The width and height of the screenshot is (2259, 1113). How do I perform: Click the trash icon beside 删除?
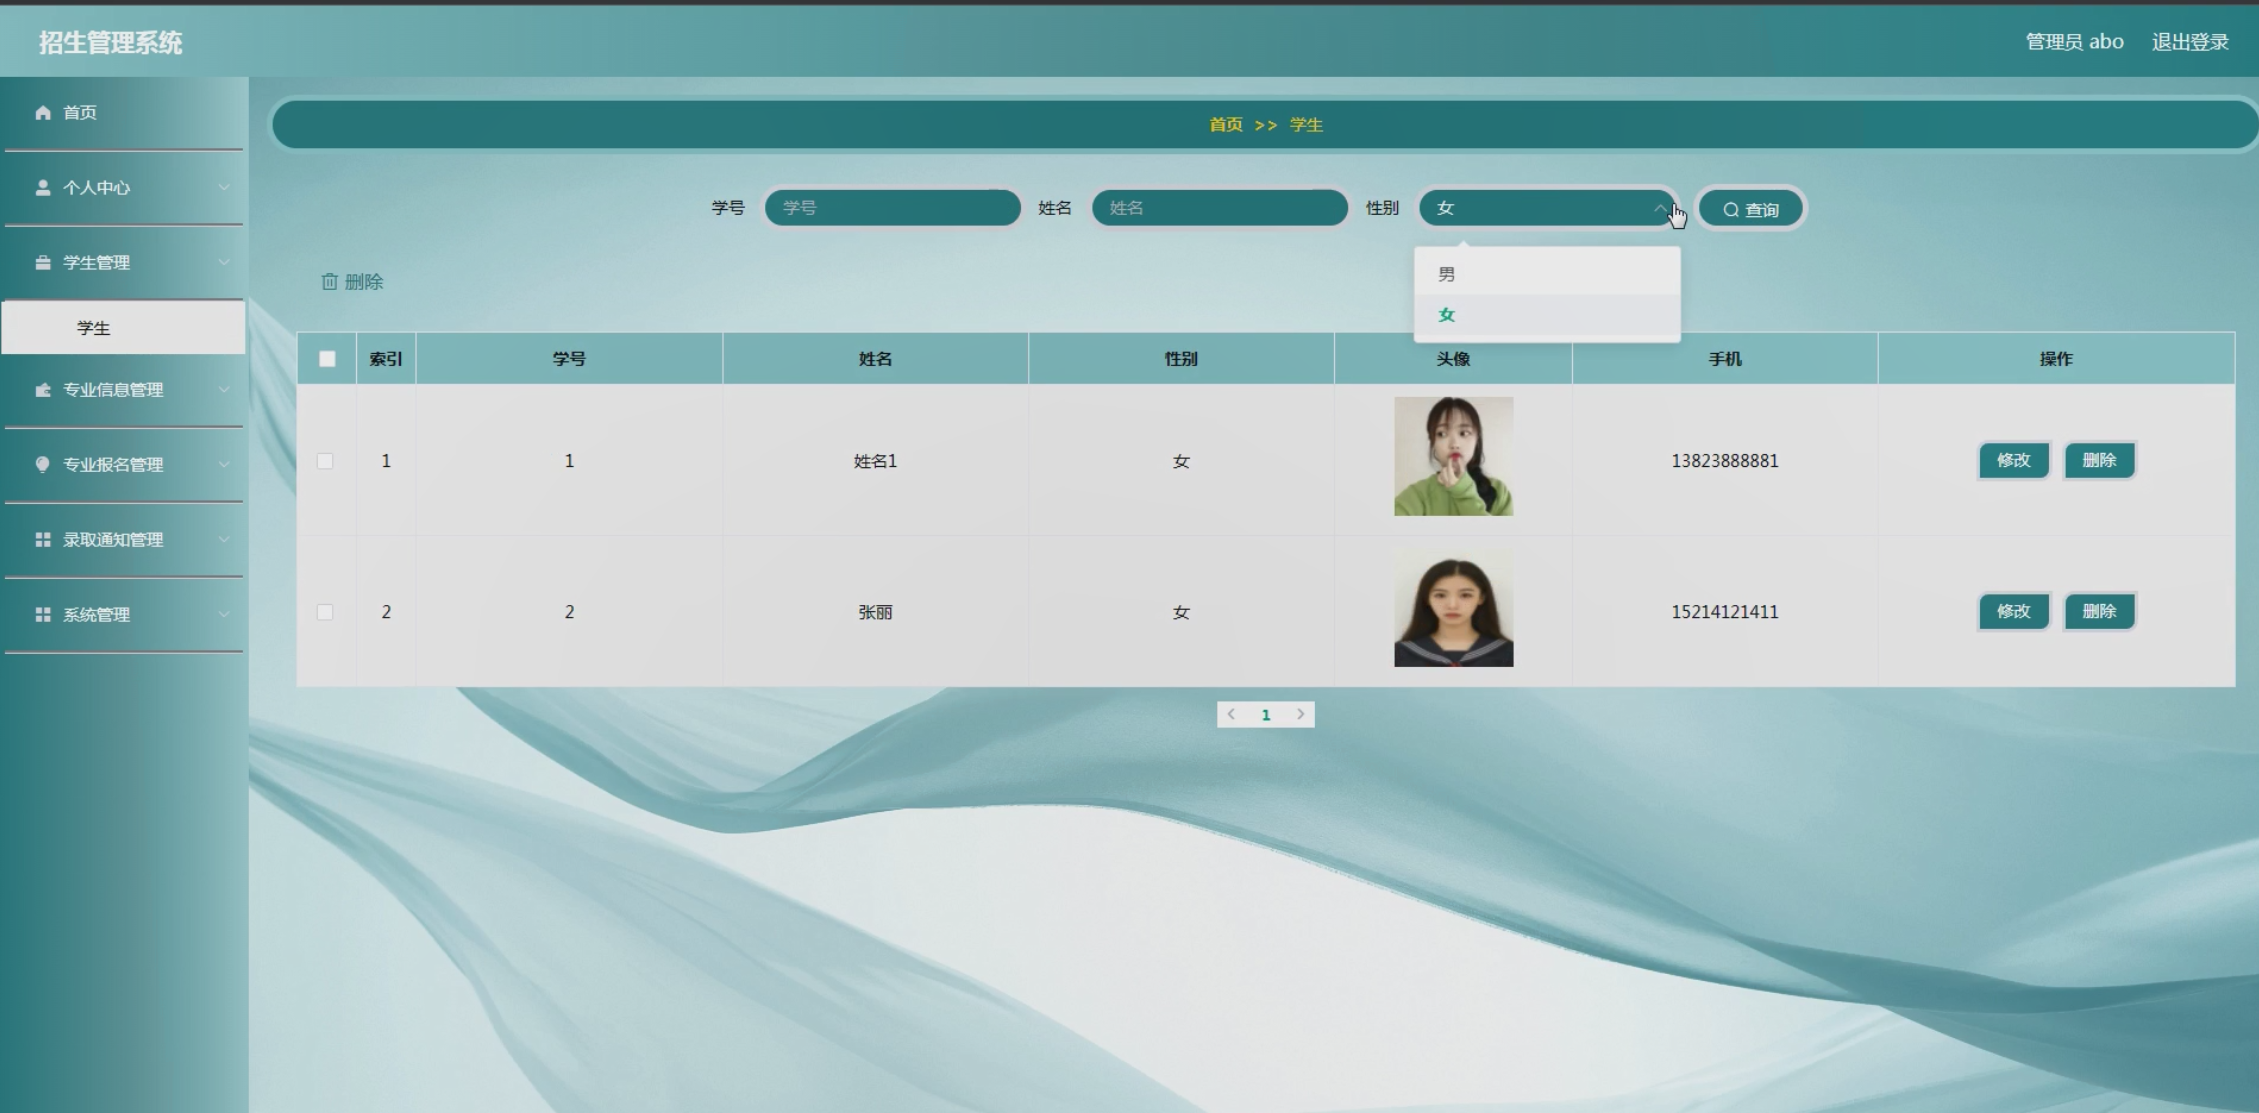[329, 282]
